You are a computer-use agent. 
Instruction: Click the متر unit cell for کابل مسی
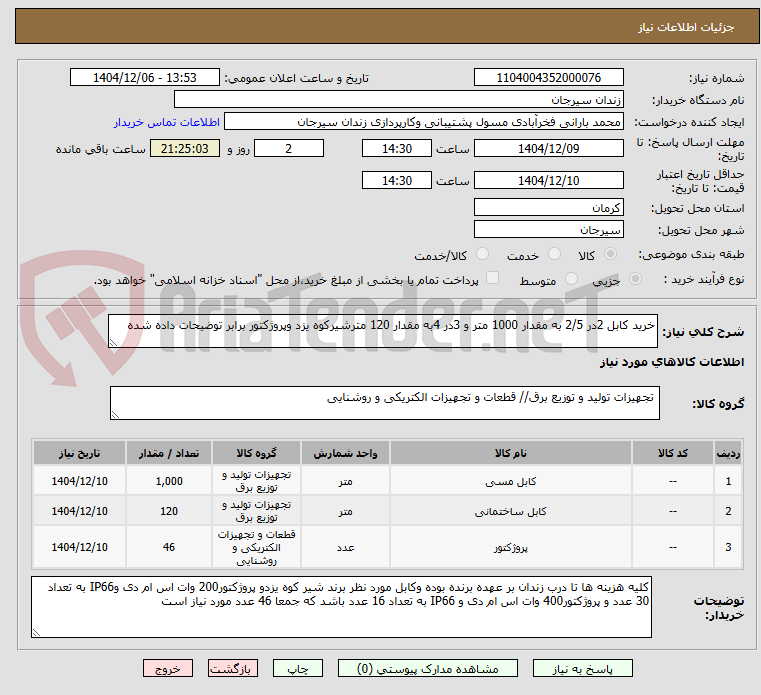345,481
